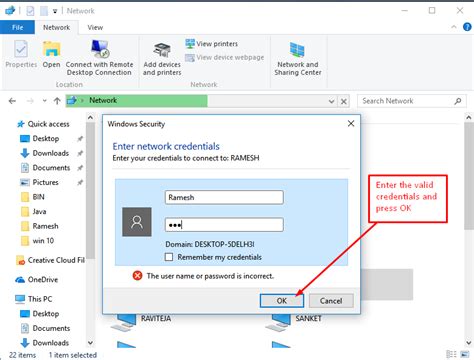The width and height of the screenshot is (474, 360).
Task: Click main pane scroll up arrow
Action: click(x=469, y=117)
